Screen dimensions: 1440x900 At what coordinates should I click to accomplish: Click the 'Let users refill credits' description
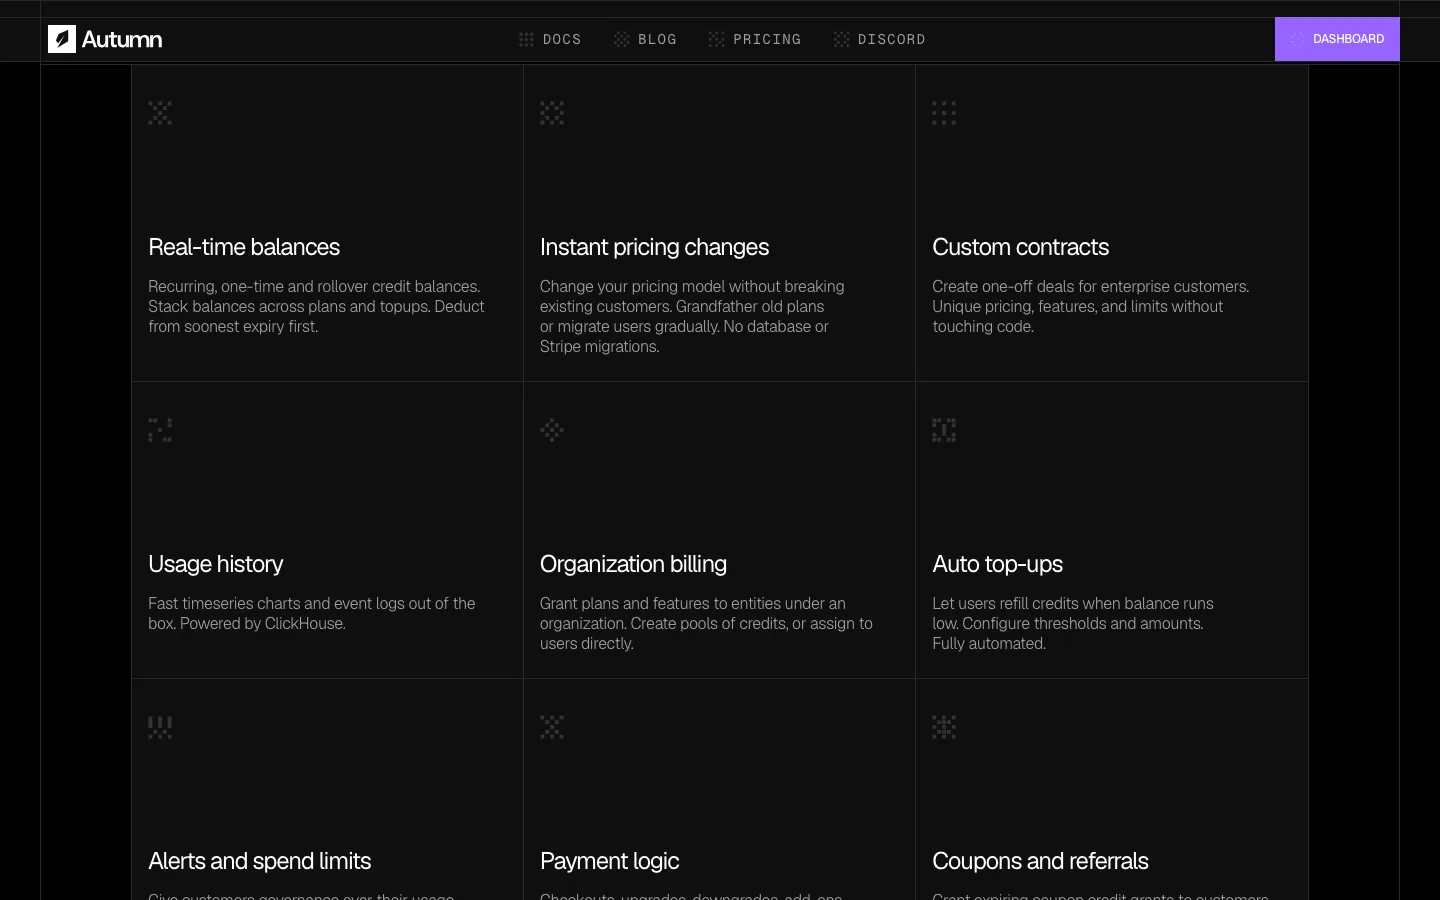point(1072,623)
